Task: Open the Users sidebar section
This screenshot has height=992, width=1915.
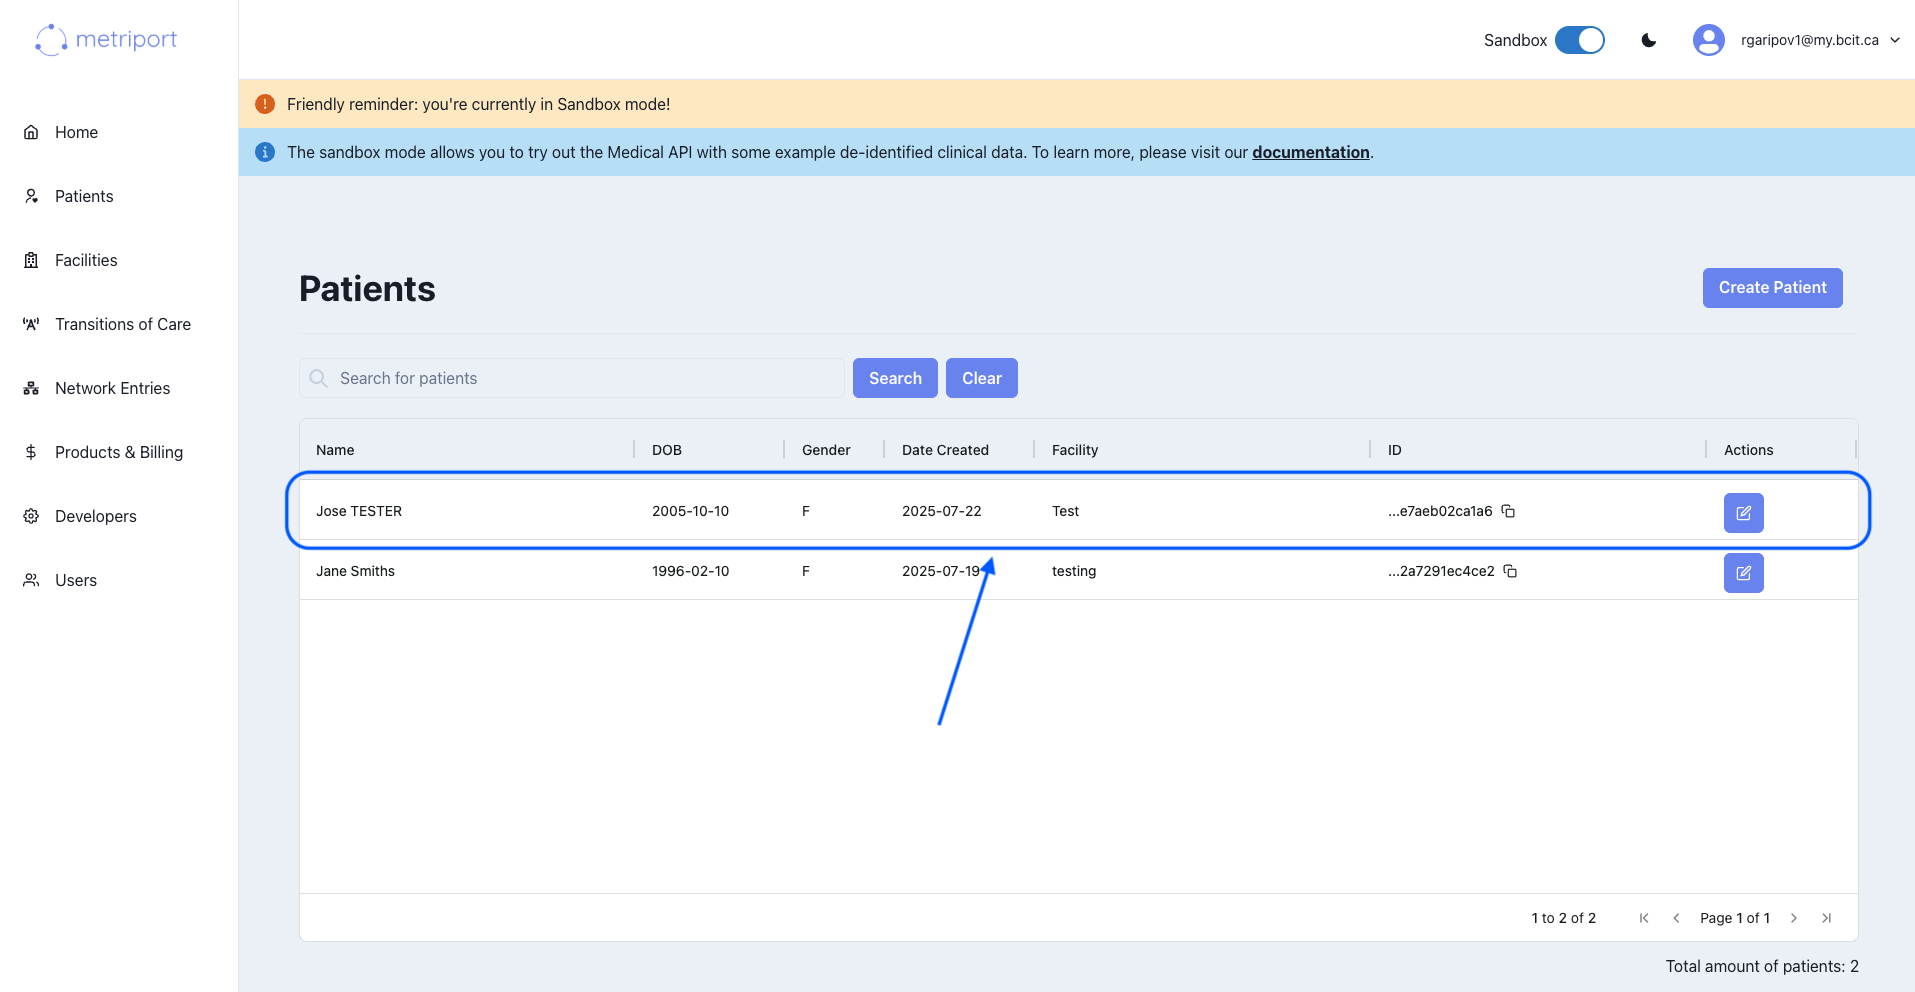Action: coord(31,579)
